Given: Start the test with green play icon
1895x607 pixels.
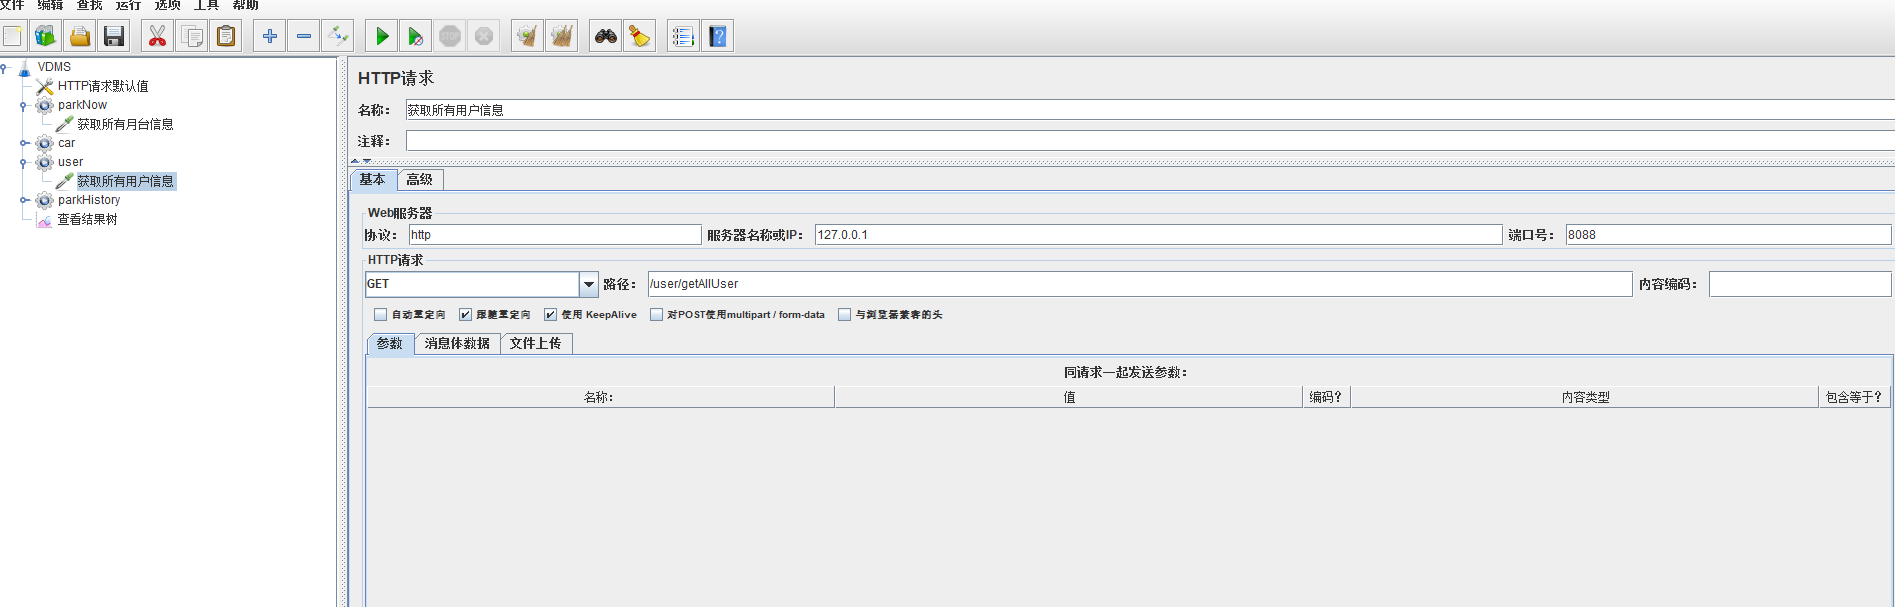Looking at the screenshot, I should click(381, 36).
